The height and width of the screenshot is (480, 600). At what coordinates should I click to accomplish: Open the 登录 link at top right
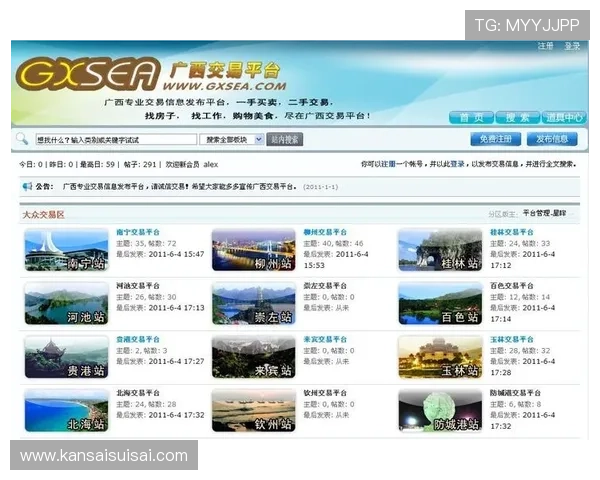572,46
